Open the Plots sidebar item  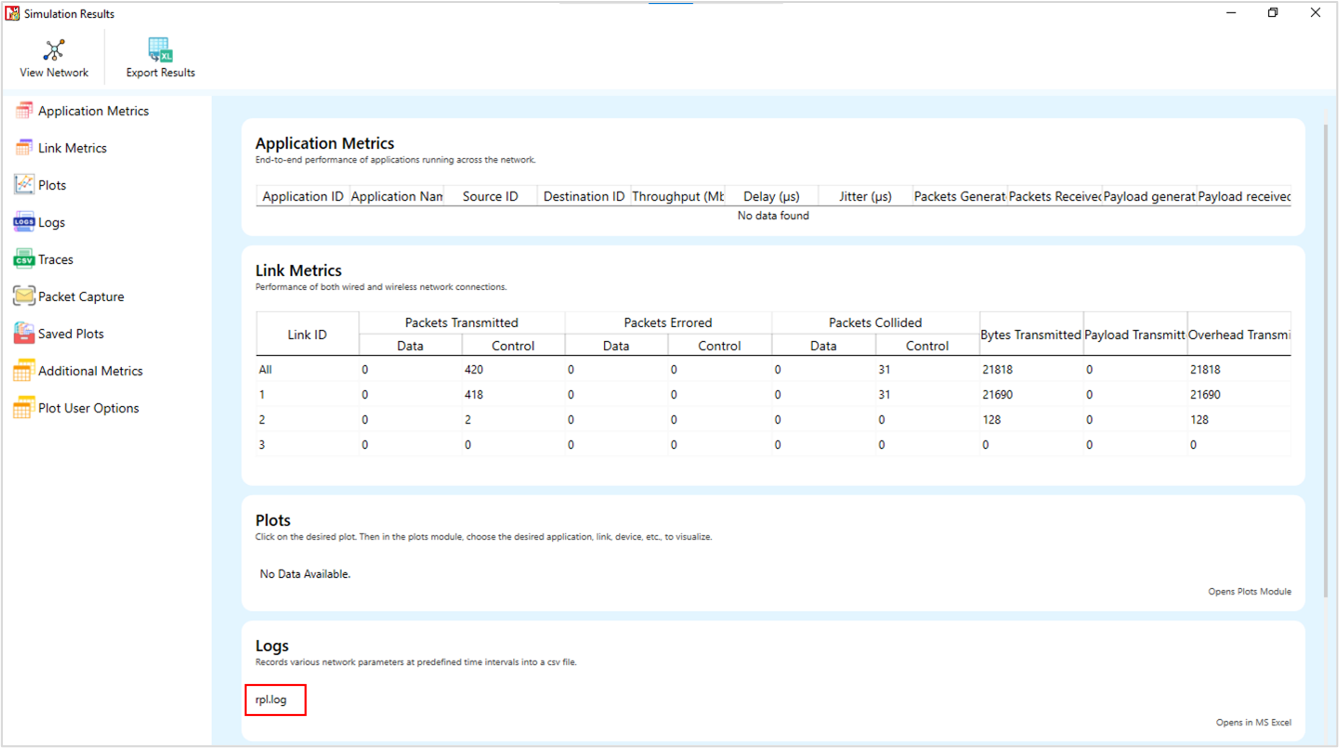coord(52,185)
